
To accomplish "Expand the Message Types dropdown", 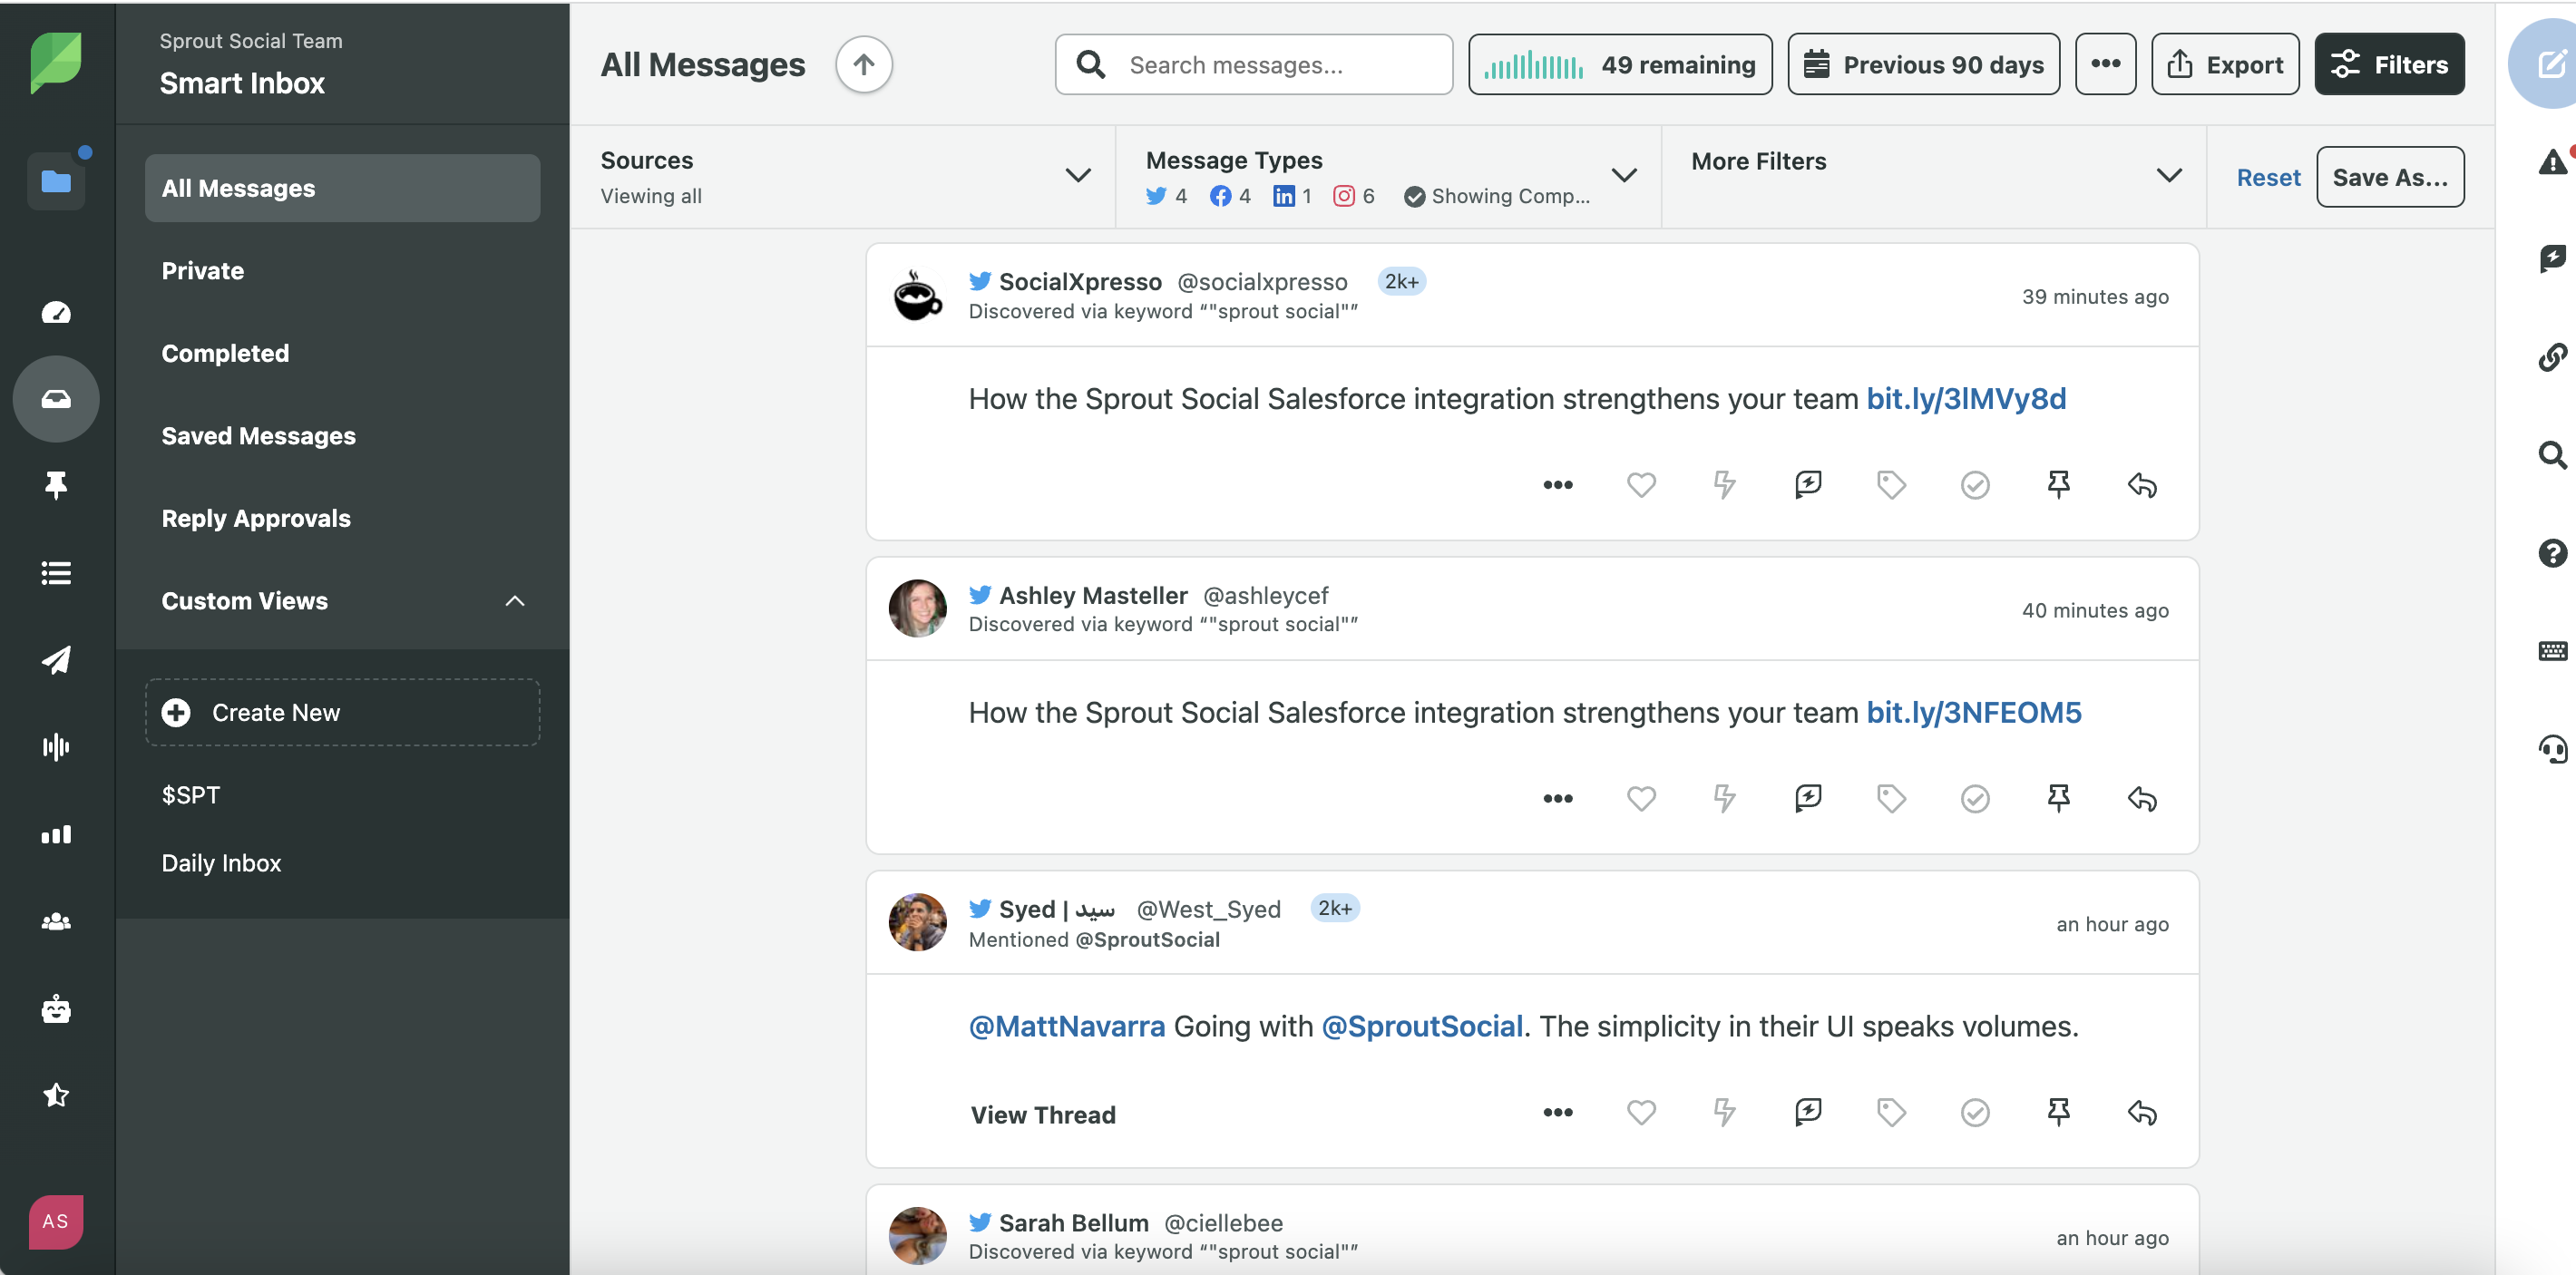I will [x=1624, y=176].
